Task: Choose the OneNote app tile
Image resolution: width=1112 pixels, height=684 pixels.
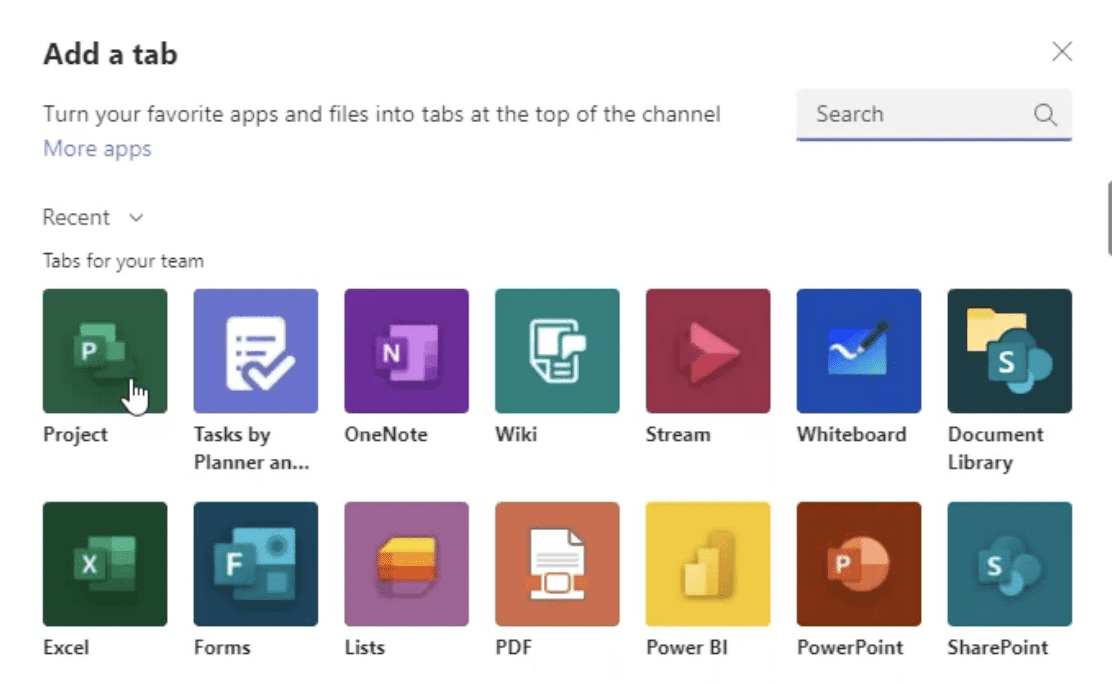Action: coord(406,351)
